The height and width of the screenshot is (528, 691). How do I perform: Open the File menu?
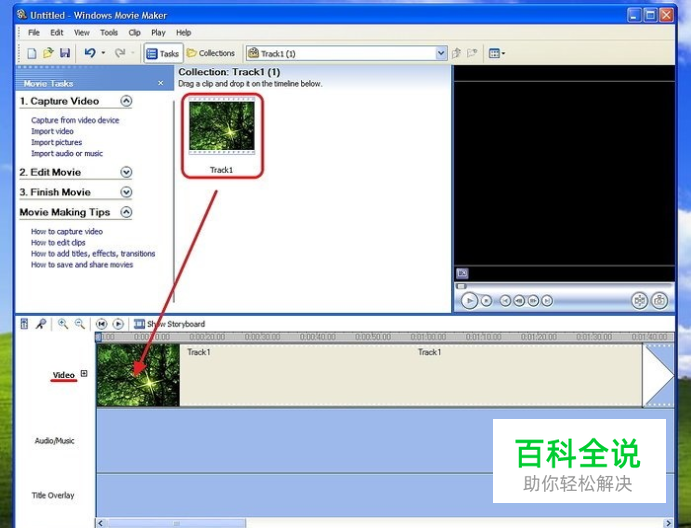pos(33,33)
